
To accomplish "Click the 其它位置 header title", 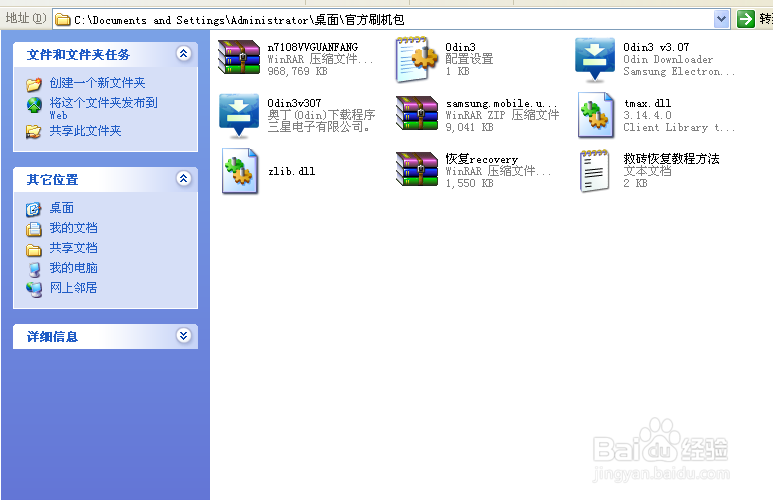I will 52,180.
